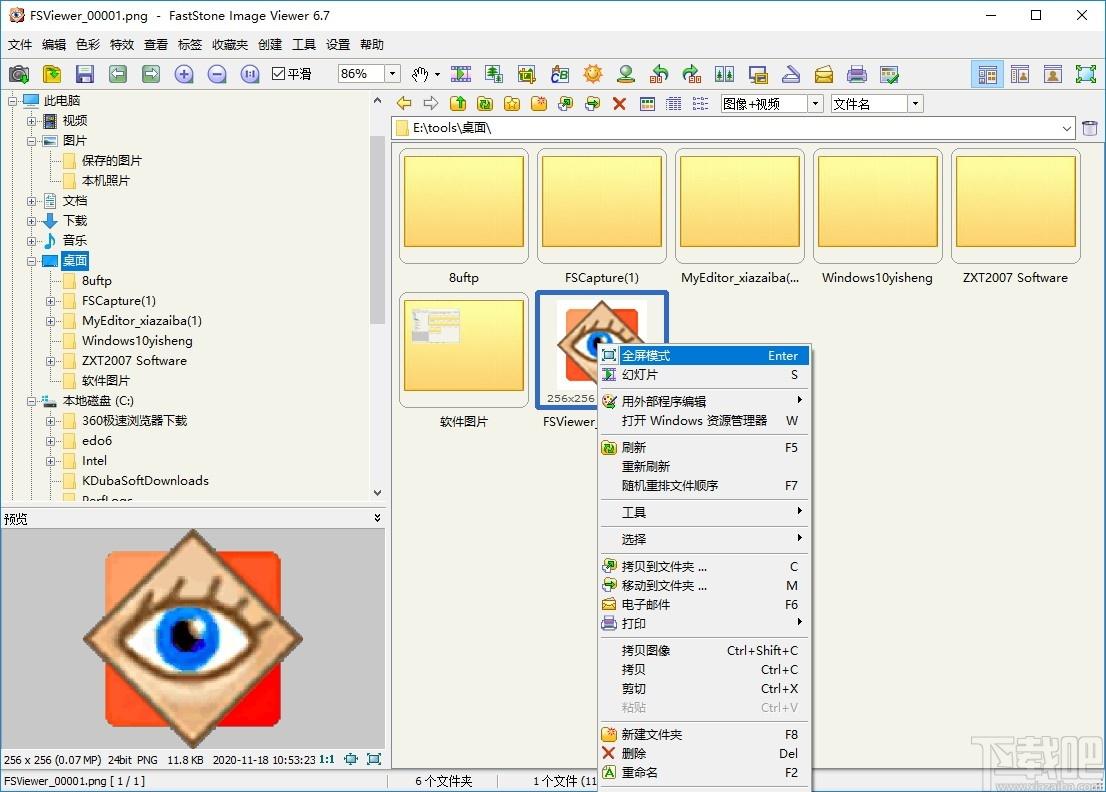Viewport: 1106px width, 792px height.
Task: Click the 1:1 actual size toolbar icon
Action: (x=250, y=74)
